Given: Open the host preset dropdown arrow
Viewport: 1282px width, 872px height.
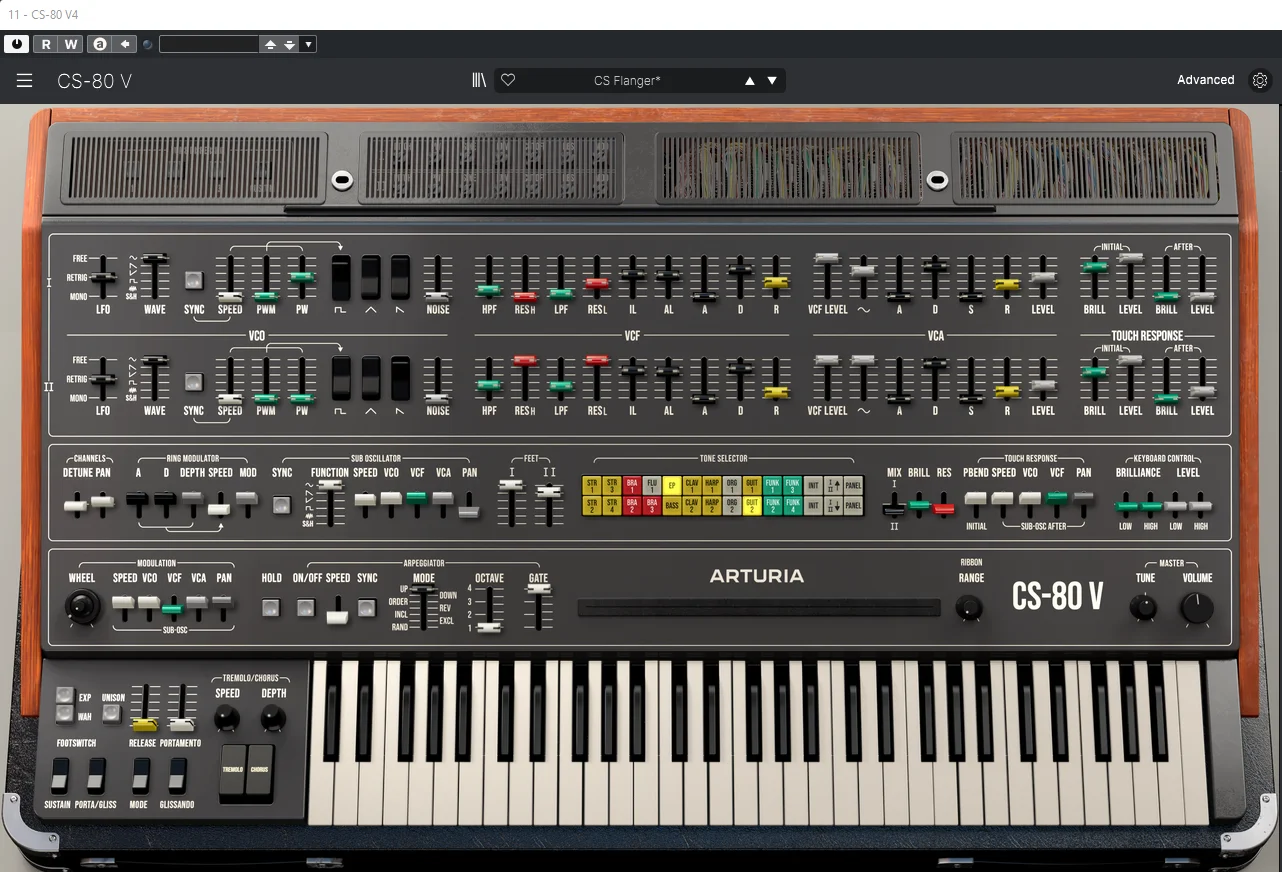Looking at the screenshot, I should point(308,44).
